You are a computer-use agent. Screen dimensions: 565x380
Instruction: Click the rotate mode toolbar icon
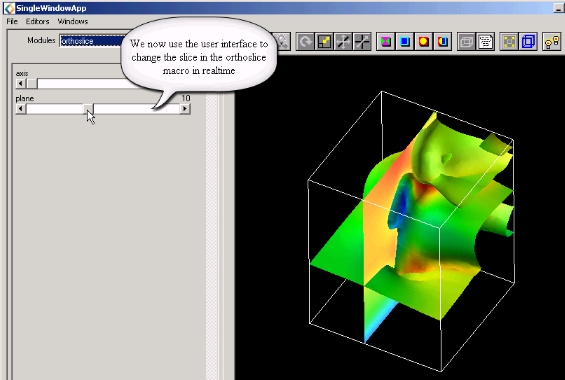pos(306,41)
